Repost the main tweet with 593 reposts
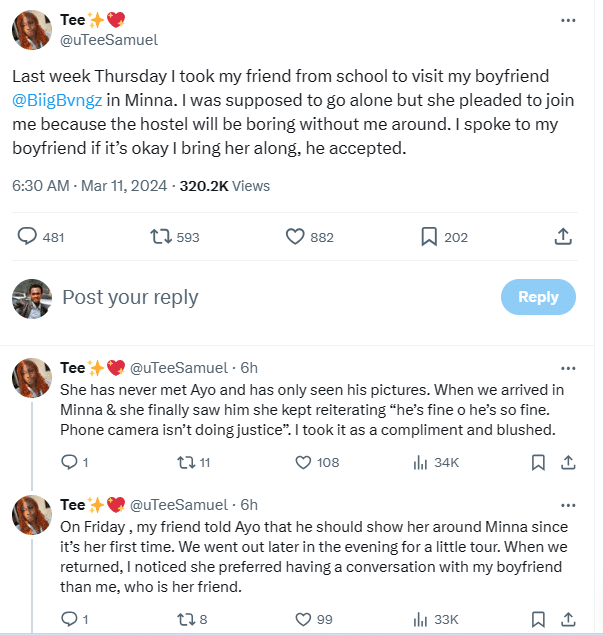Image resolution: width=603 pixels, height=635 pixels. 159,237
